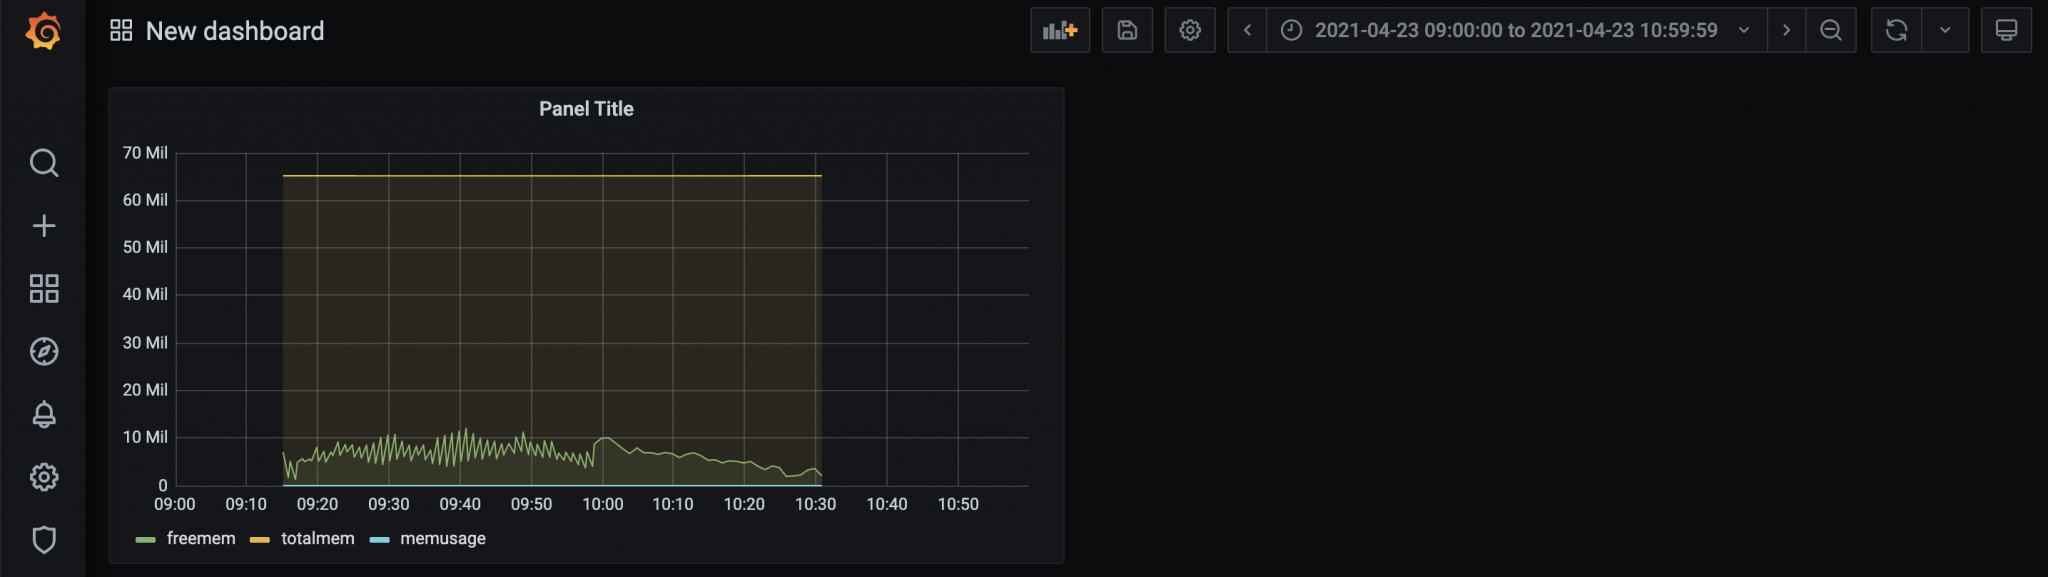Open Server Admin shield icon

(x=44, y=540)
